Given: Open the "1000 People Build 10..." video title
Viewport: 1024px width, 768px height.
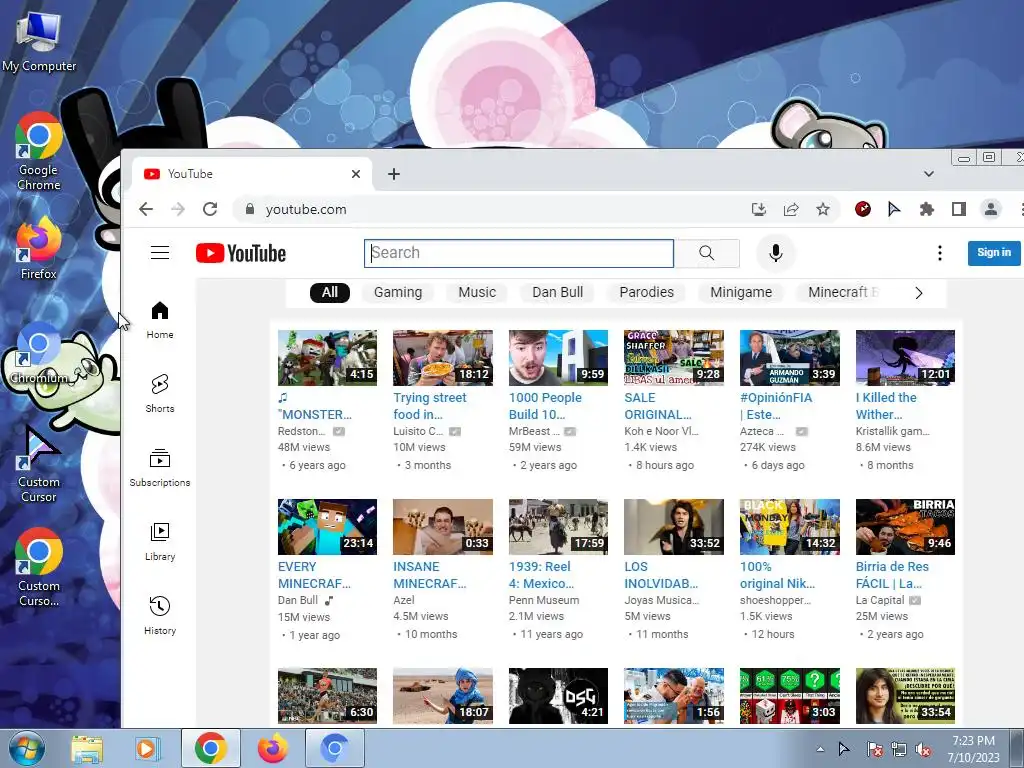Looking at the screenshot, I should [x=545, y=406].
